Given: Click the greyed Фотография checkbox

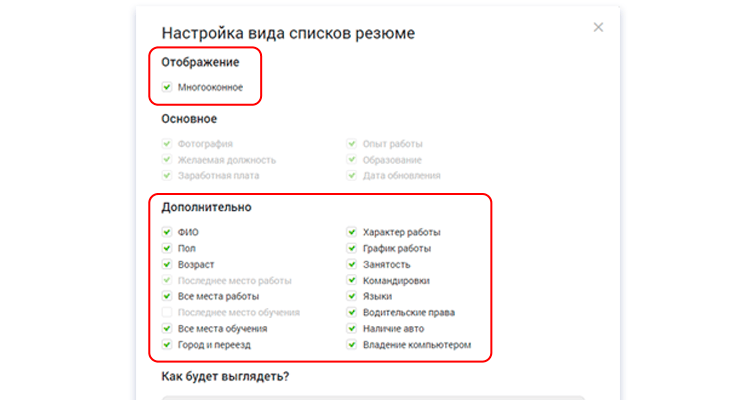Looking at the screenshot, I should [x=167, y=144].
